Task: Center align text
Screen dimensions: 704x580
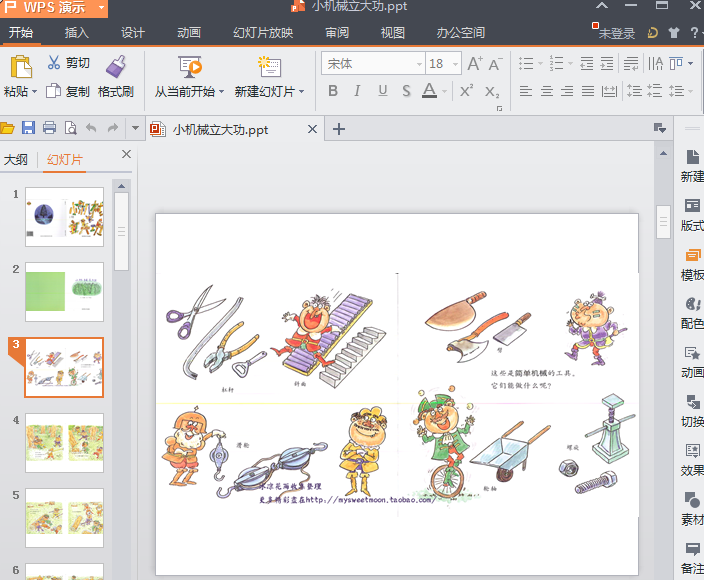Action: [546, 91]
